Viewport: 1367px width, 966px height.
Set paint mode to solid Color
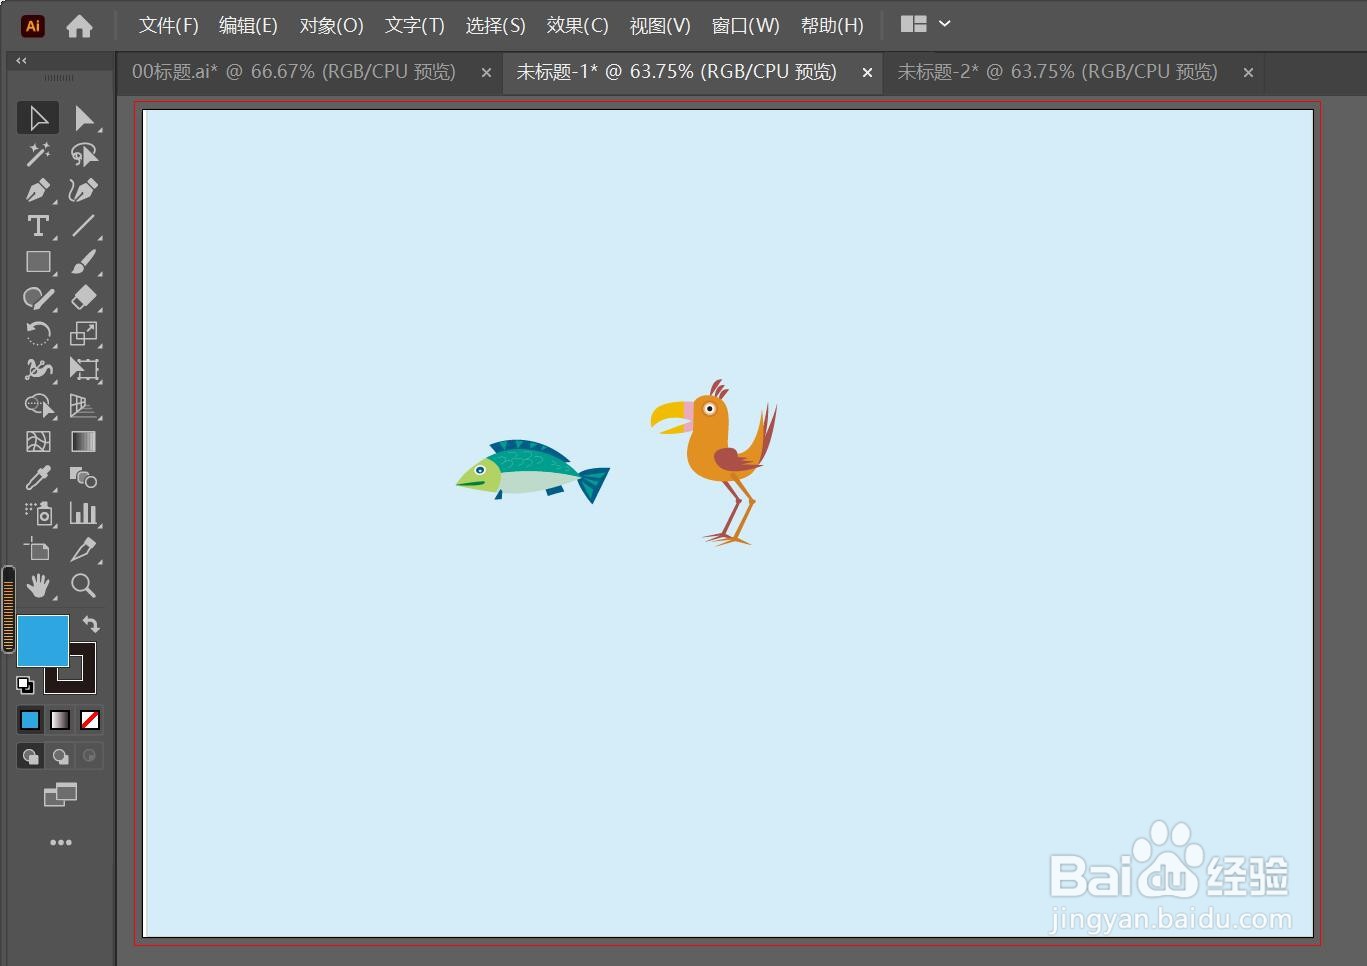[x=30, y=720]
